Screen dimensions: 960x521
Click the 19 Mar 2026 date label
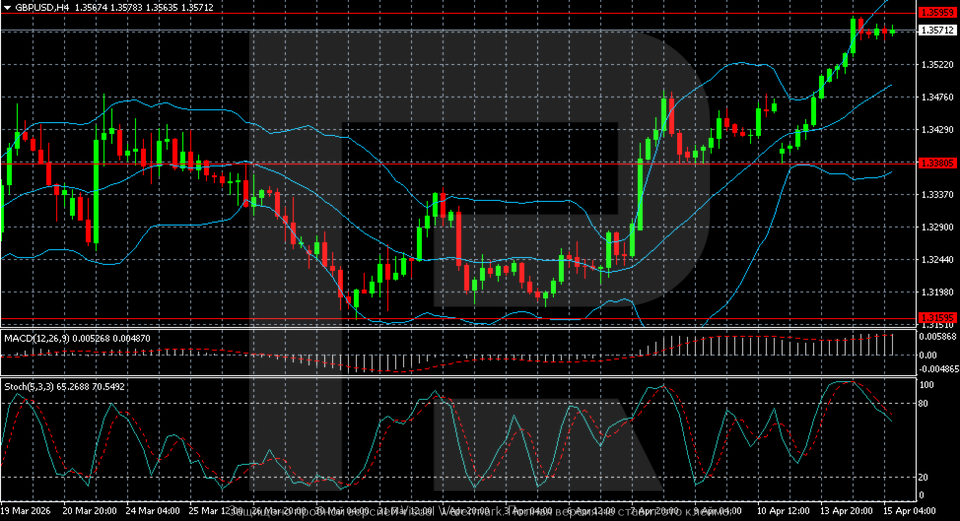[28, 511]
